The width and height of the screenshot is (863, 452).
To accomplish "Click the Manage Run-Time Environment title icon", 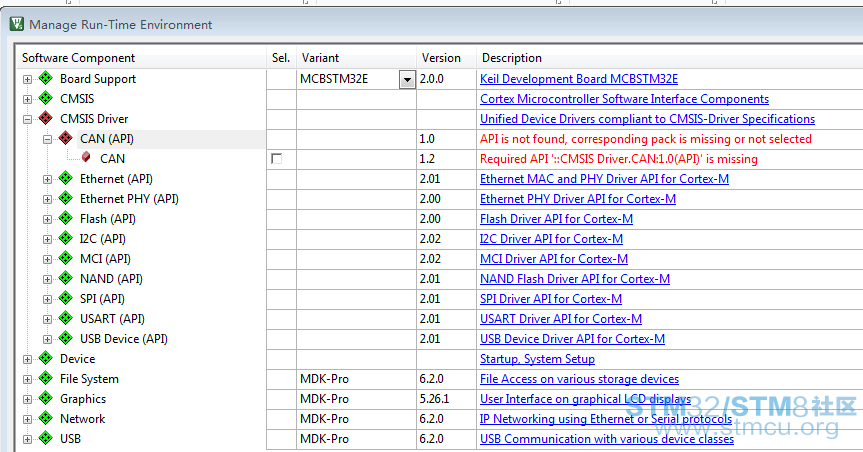I will pos(17,24).
